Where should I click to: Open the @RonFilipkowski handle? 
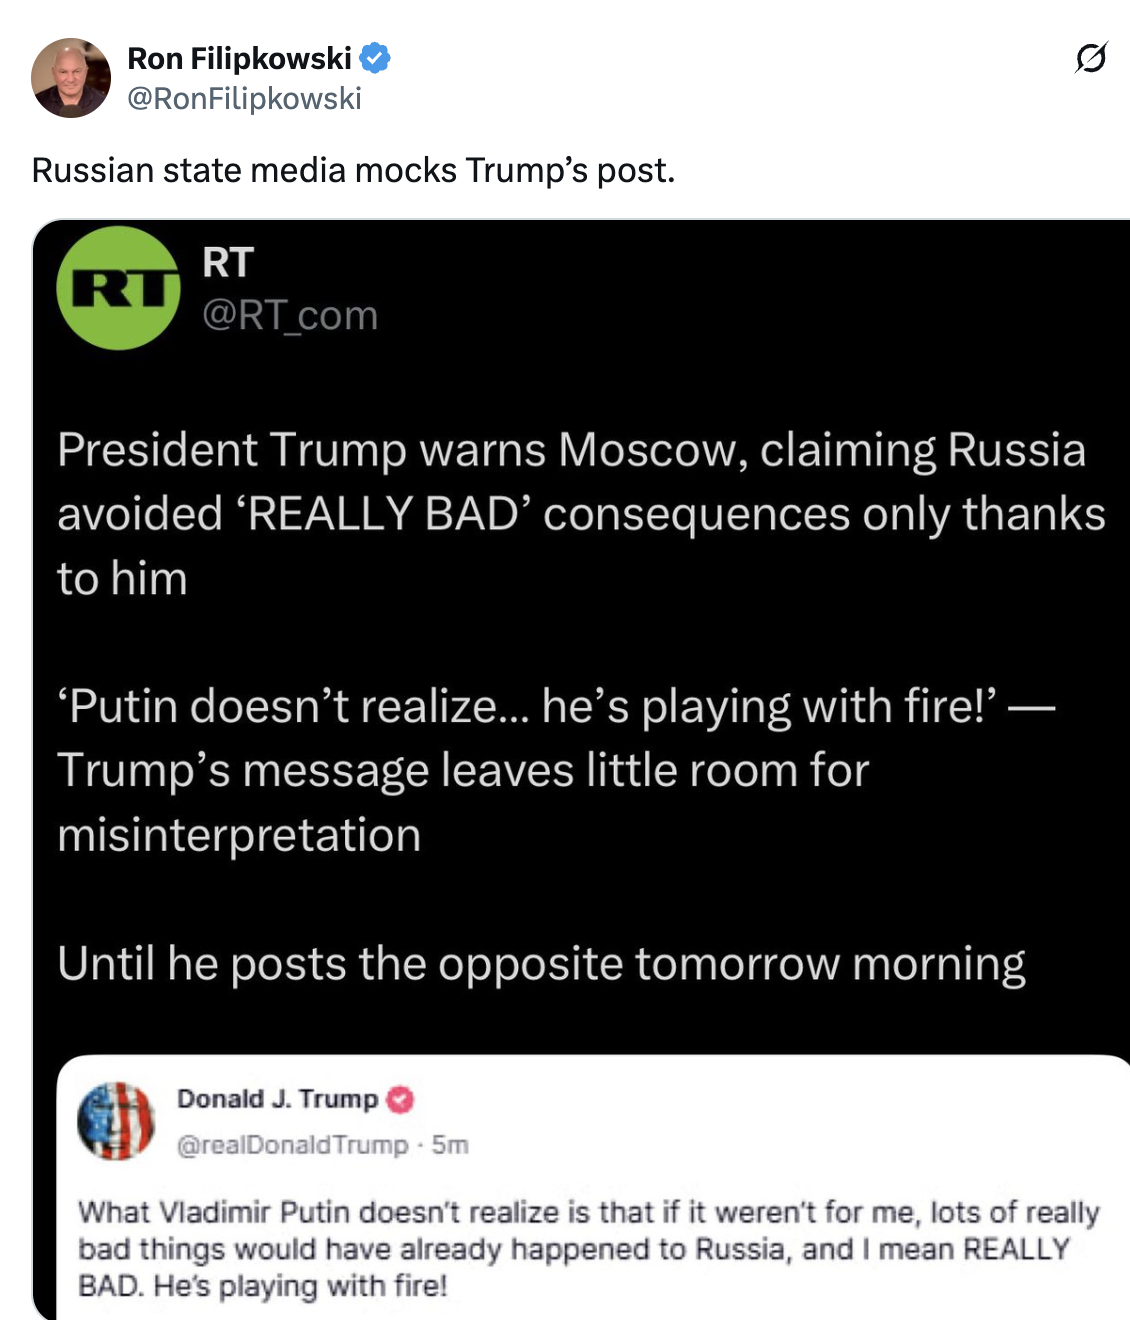point(244,98)
